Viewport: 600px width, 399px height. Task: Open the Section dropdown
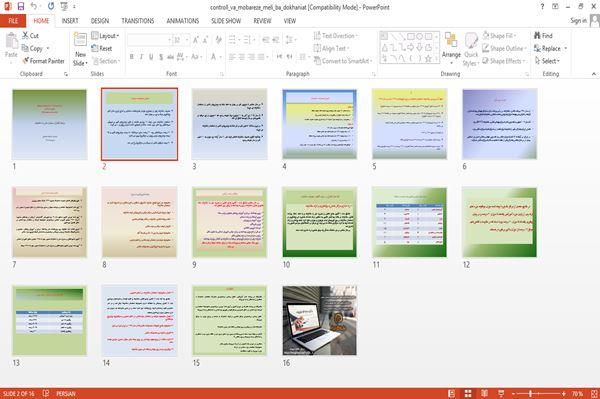tap(106, 61)
